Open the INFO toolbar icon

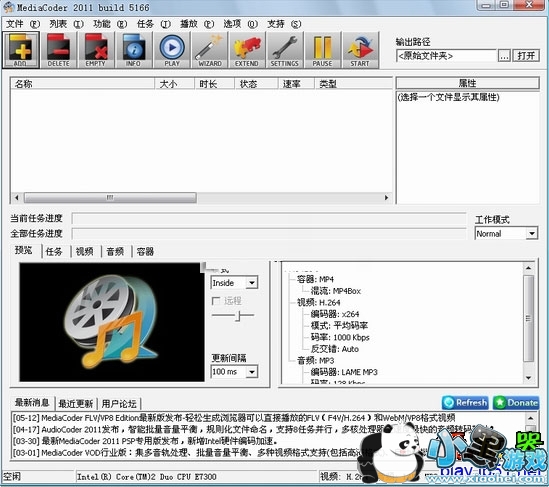[133, 50]
